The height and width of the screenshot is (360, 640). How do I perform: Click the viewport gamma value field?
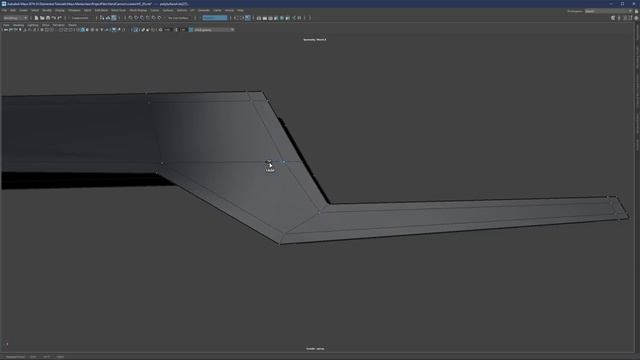[183, 30]
